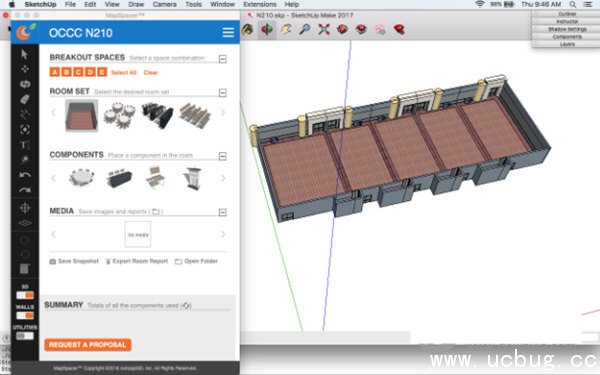Show next media item with right chevron
Image resolution: width=600 pixels, height=375 pixels.
click(223, 234)
